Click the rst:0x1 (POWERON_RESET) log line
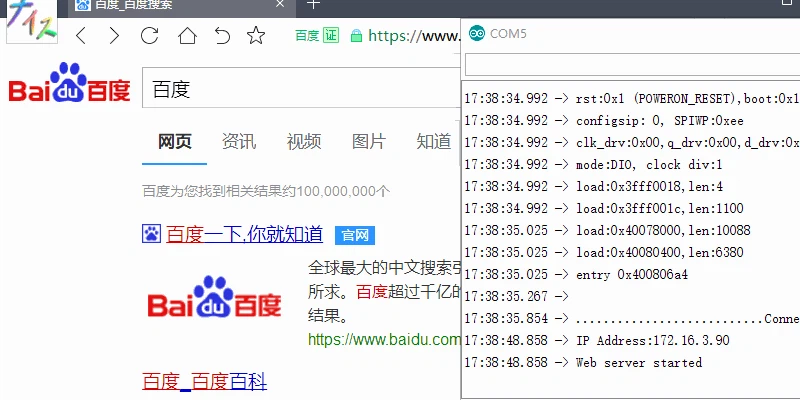800x400 pixels. pos(632,99)
